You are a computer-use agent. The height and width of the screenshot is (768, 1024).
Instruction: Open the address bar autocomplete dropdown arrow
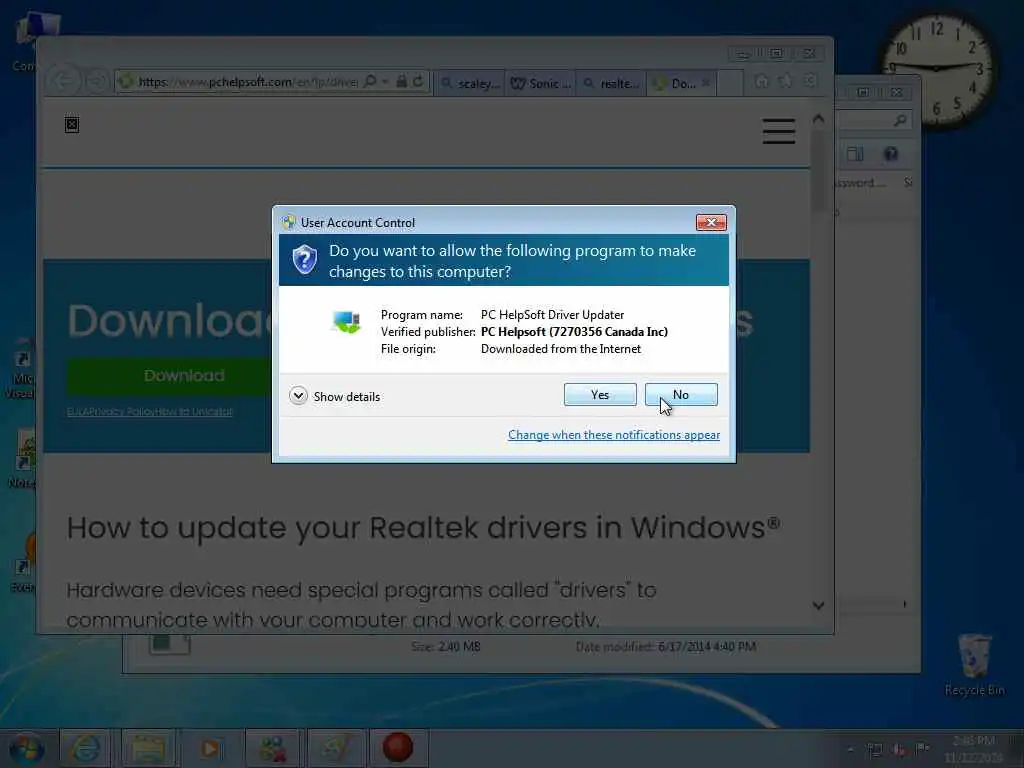[x=385, y=82]
